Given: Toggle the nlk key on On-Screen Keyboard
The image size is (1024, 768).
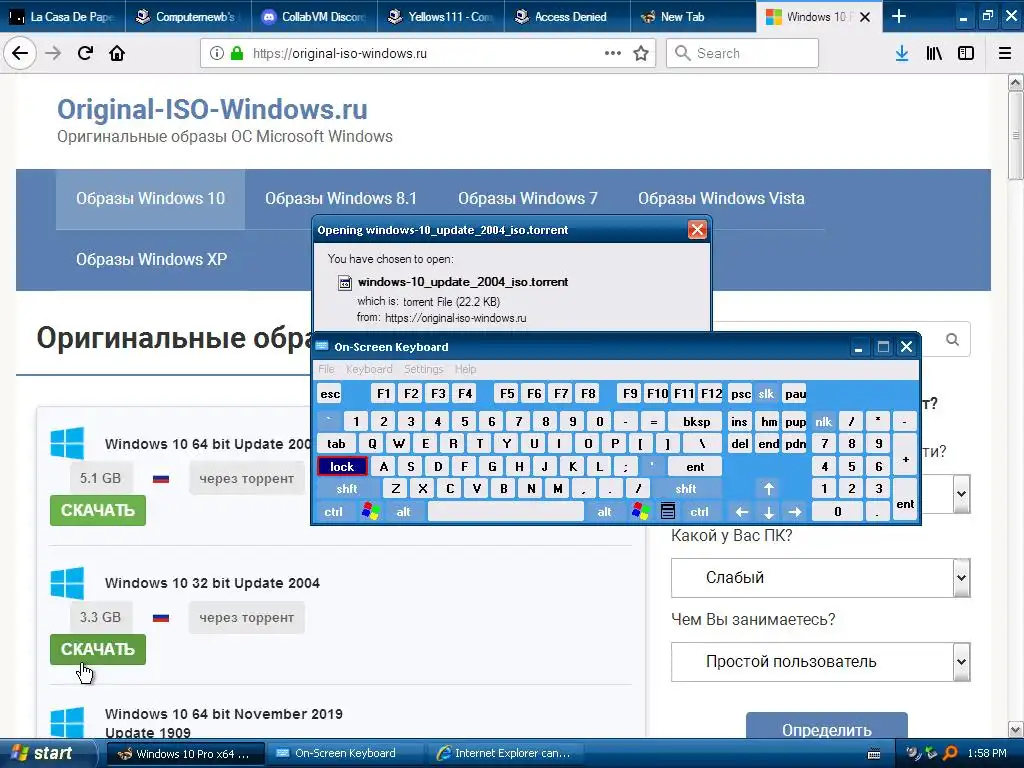Looking at the screenshot, I should [824, 421].
